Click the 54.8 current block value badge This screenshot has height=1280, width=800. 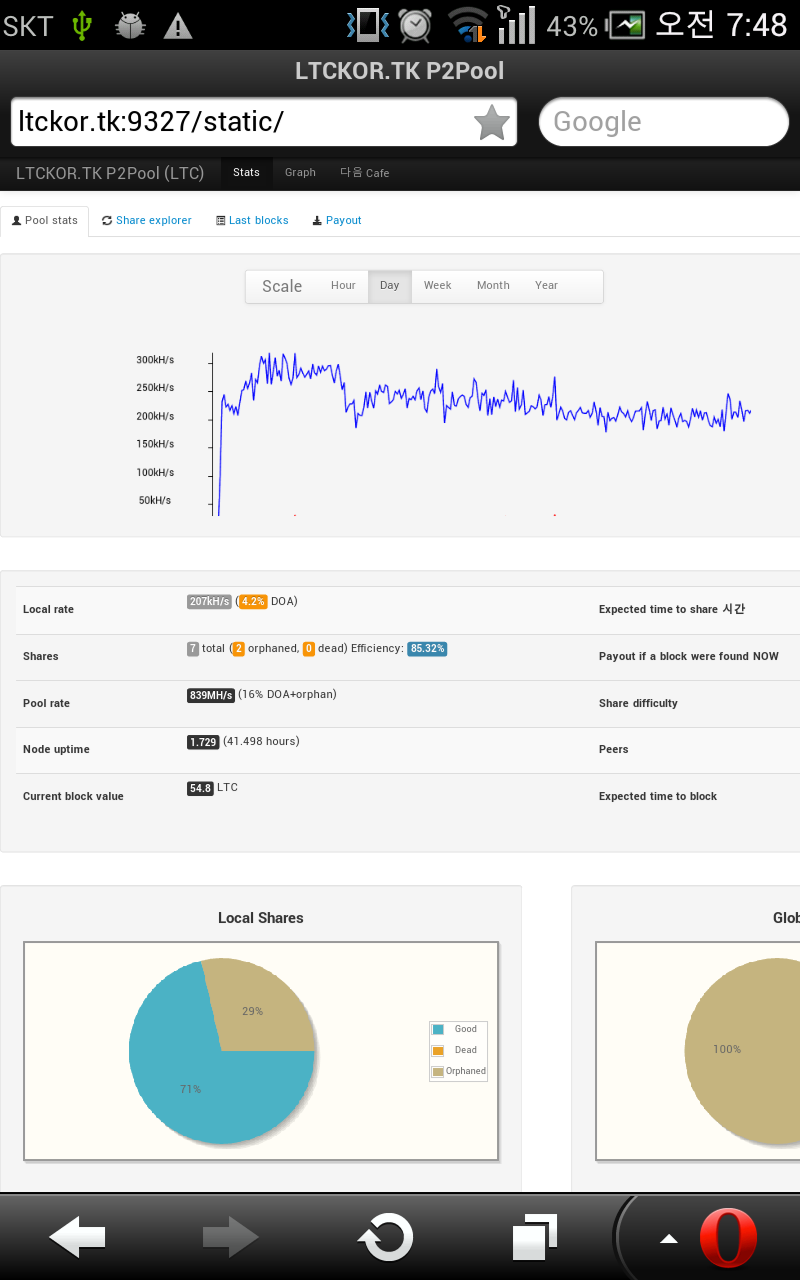[200, 789]
